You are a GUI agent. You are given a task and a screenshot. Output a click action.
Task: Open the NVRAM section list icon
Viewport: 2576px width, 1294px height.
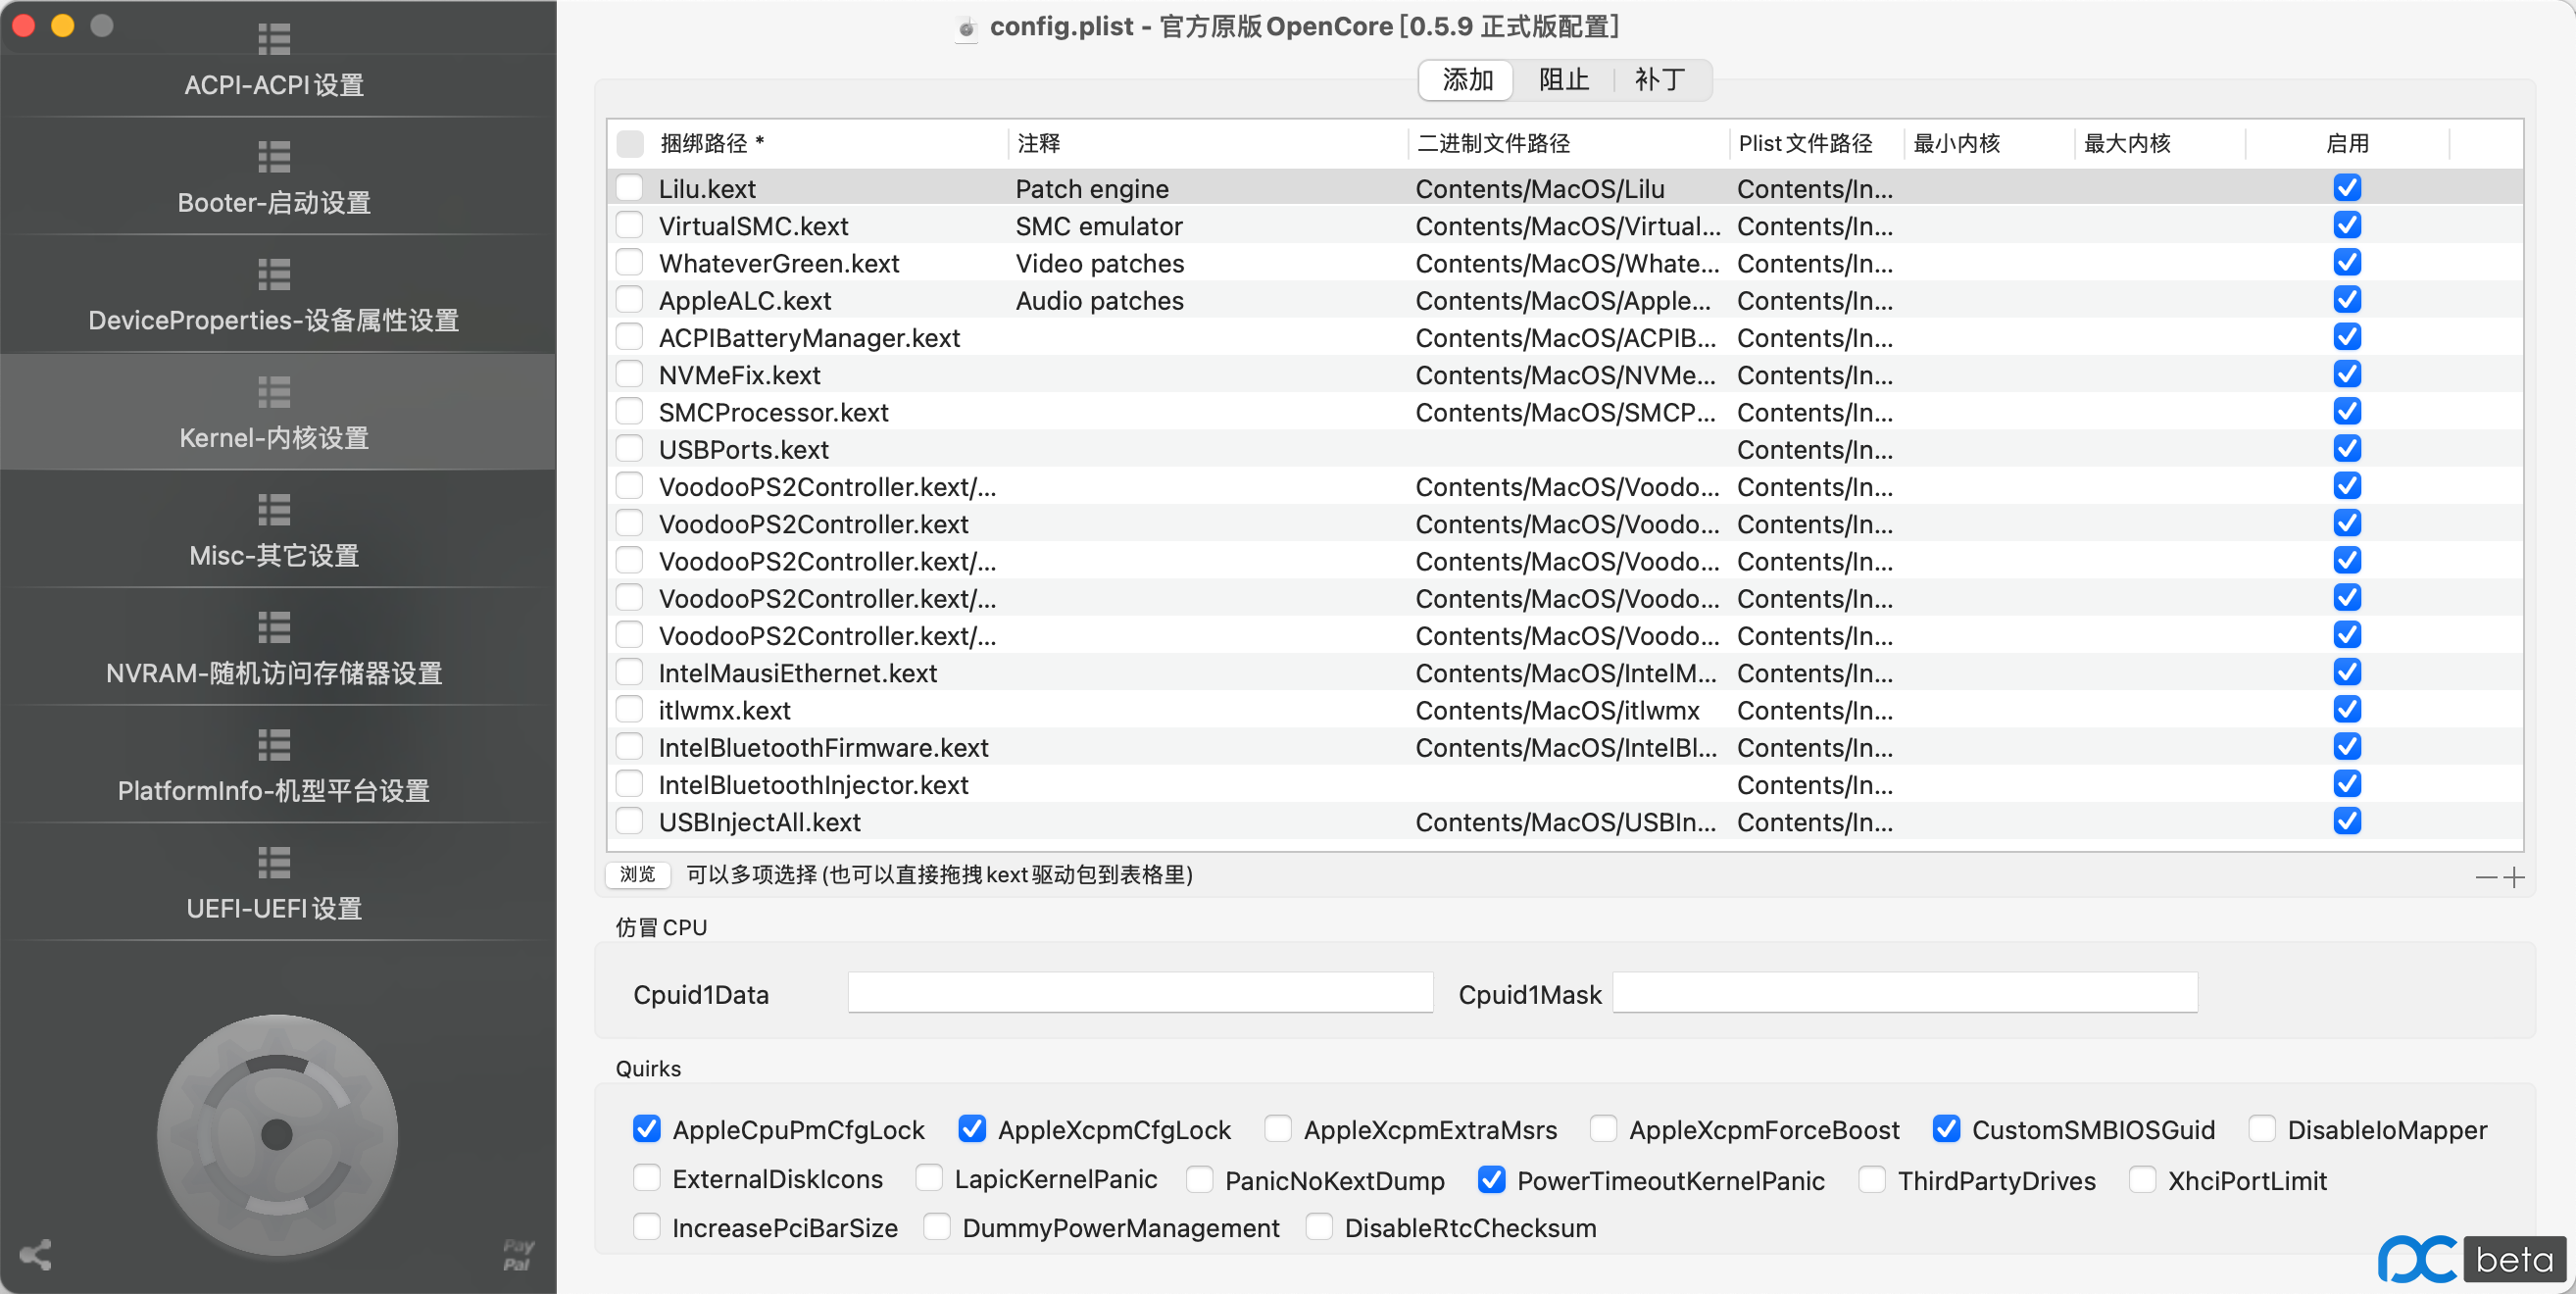(x=274, y=627)
